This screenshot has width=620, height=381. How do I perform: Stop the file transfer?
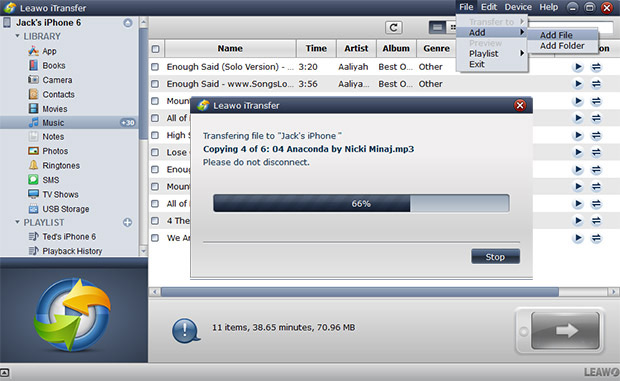(x=495, y=257)
